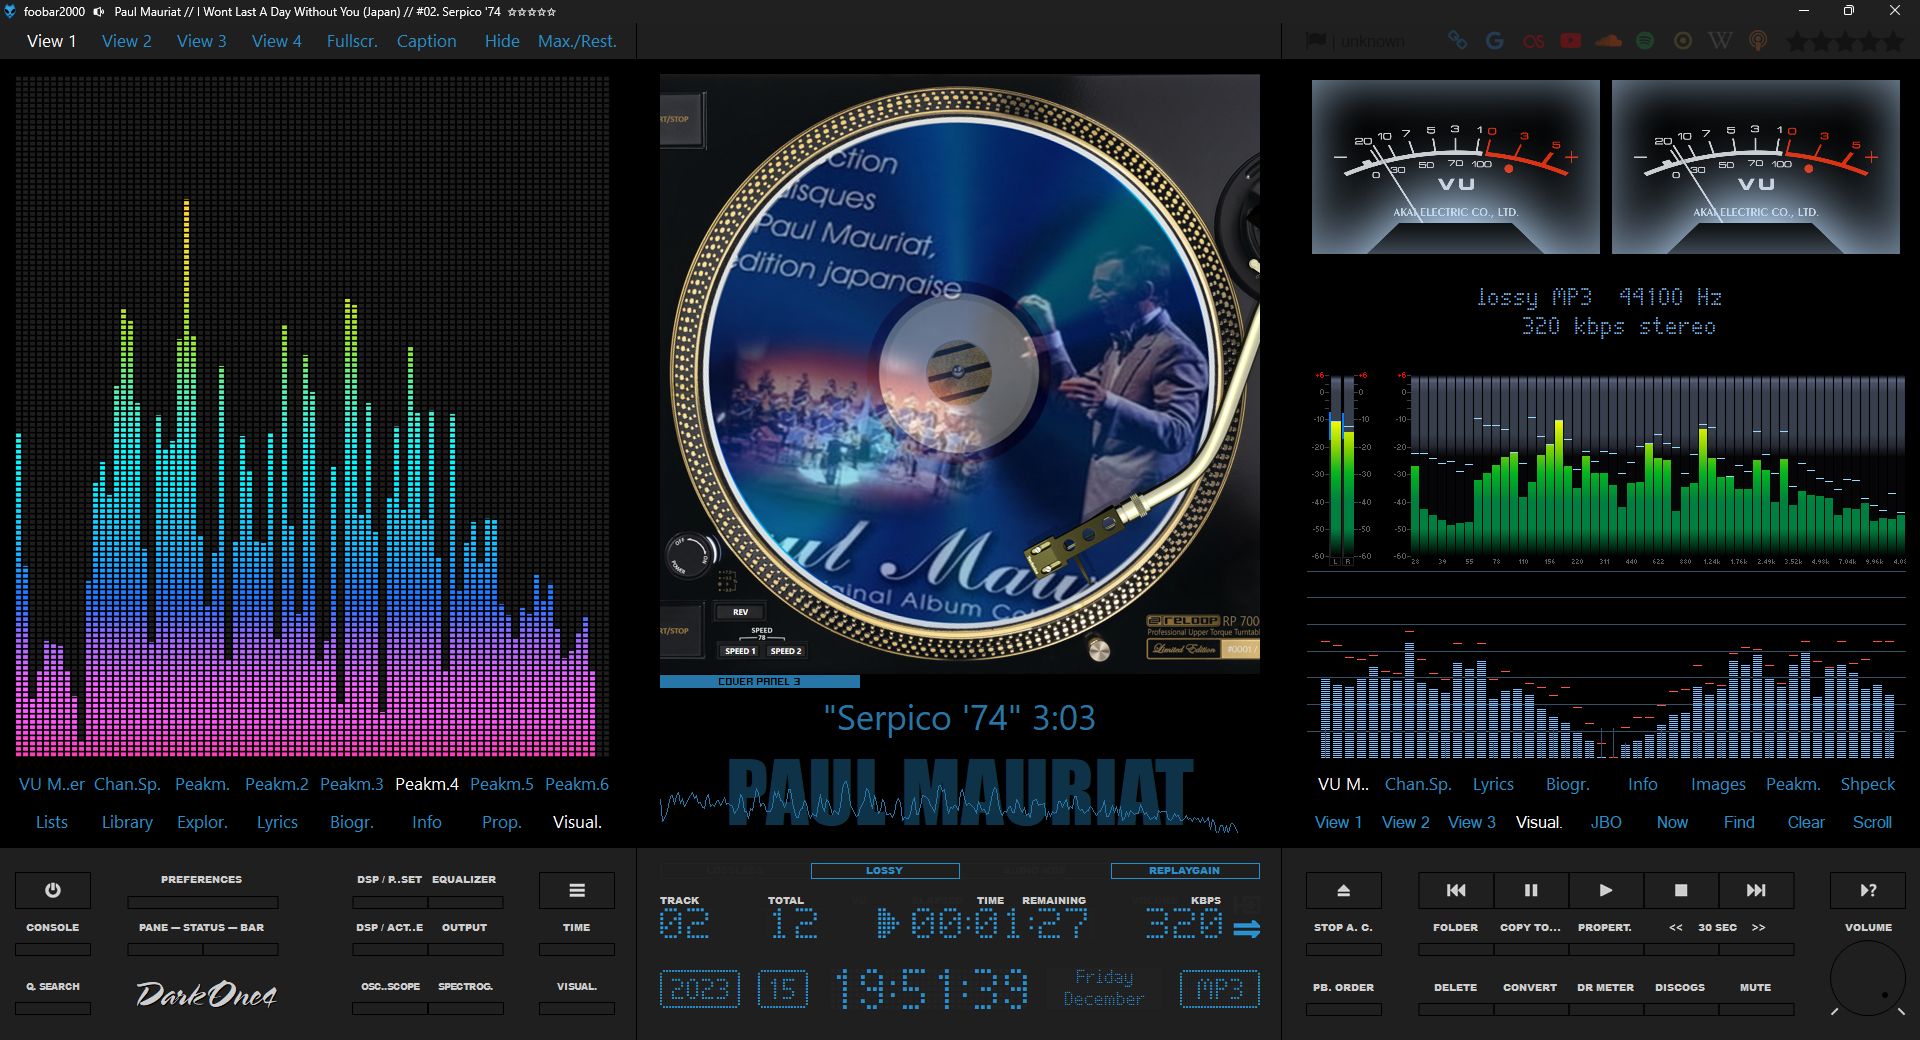
Task: Click the Discogs record icon in top bar
Action: 1683,41
